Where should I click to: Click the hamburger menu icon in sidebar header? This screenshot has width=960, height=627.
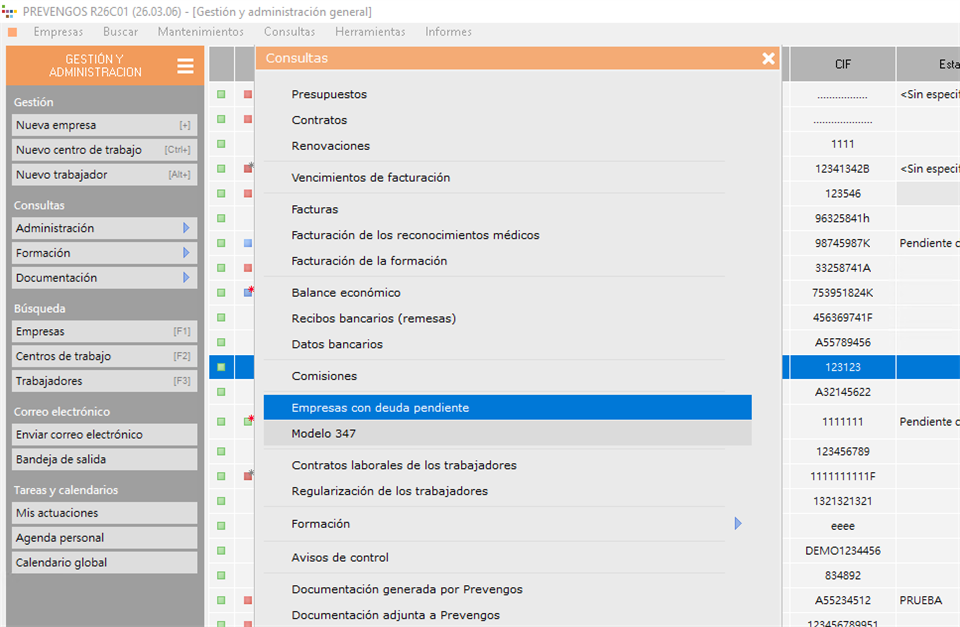(x=185, y=66)
